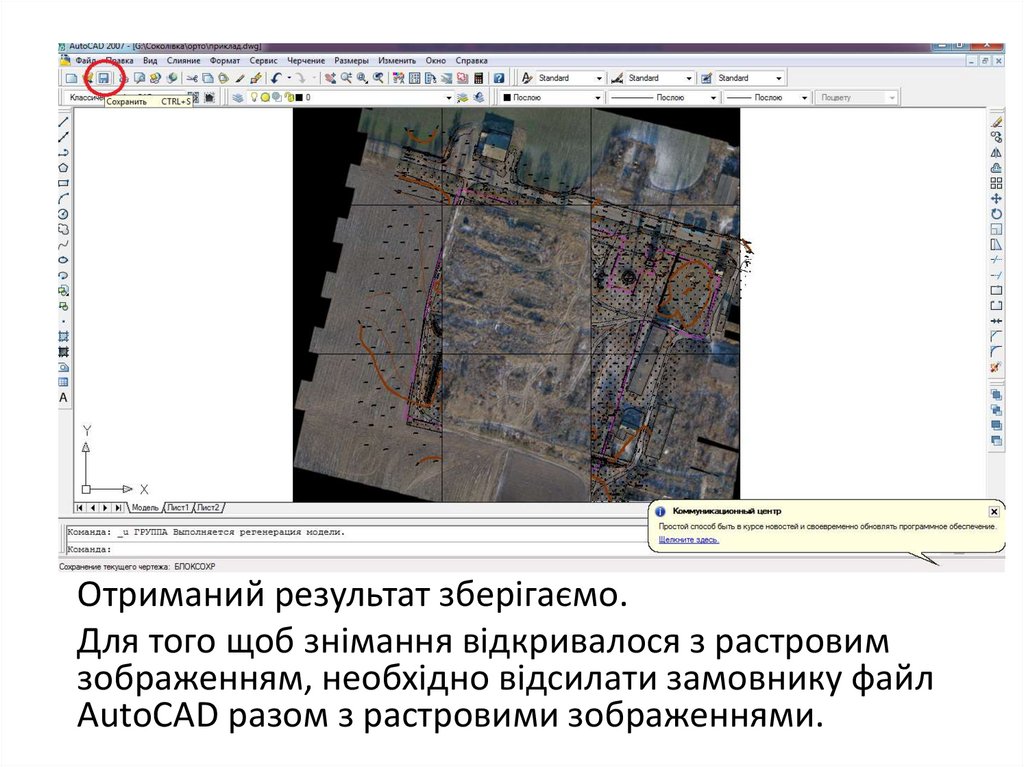Viewport: 1024px width, 767px height.
Task: Click the 'Щелкните здесь' link in notification
Action: [689, 540]
